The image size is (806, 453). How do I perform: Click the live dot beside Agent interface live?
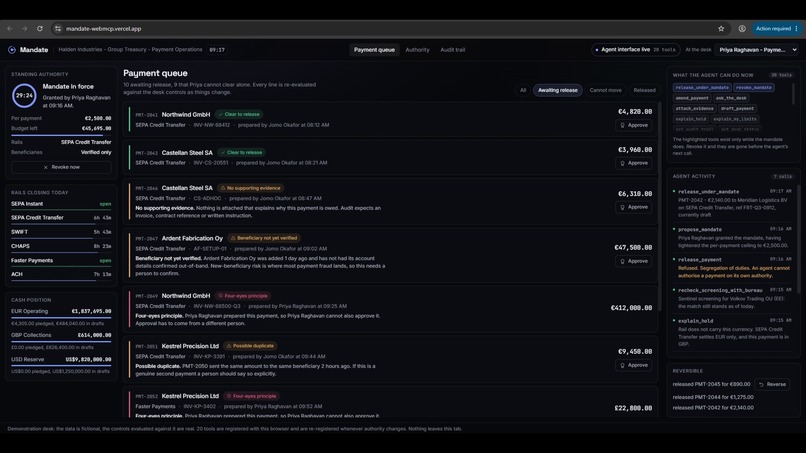point(597,50)
